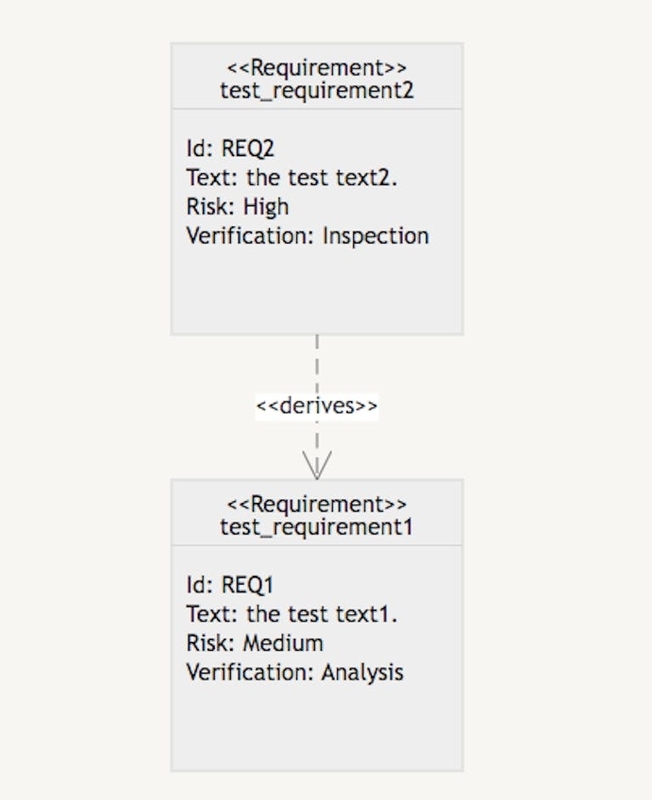Click the Risk: Medium attribute
Screen dimensions: 652x800
point(254,643)
